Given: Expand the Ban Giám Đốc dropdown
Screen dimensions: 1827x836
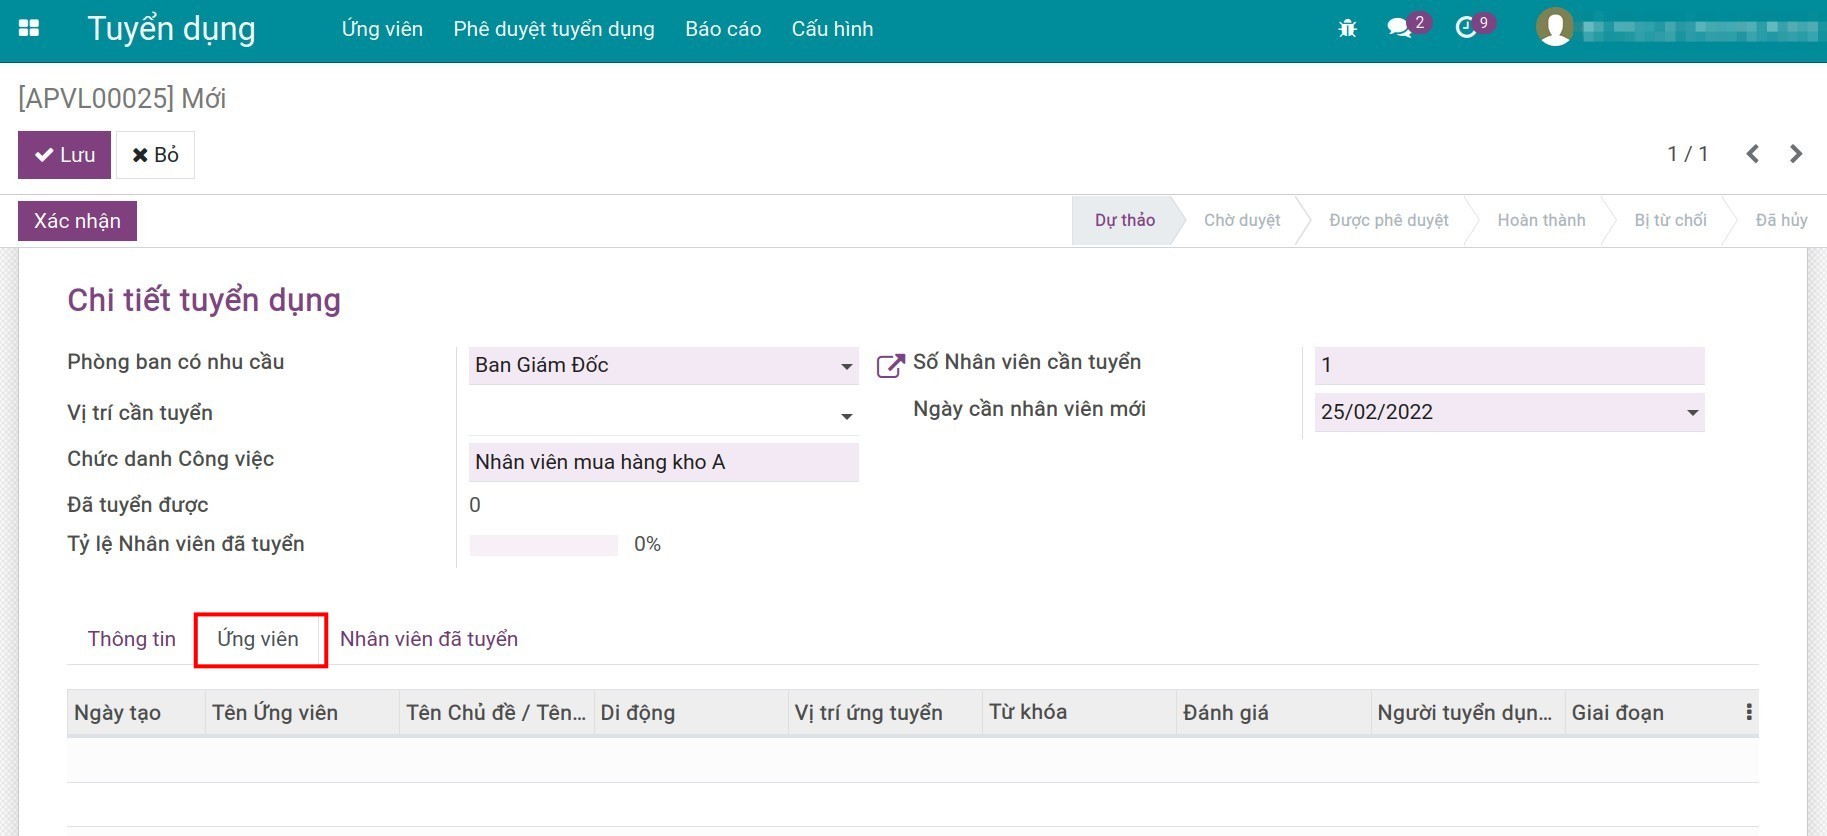Looking at the screenshot, I should (846, 366).
